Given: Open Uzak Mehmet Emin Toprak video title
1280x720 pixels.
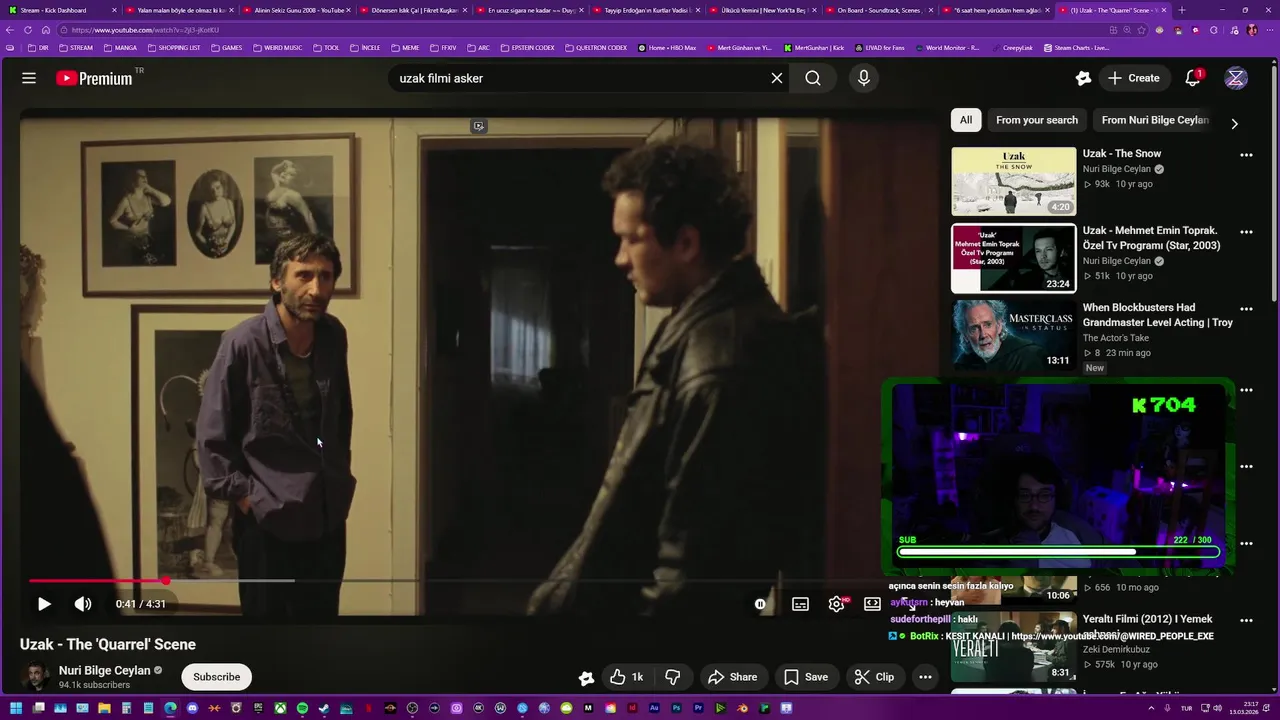Looking at the screenshot, I should pyautogui.click(x=1151, y=238).
